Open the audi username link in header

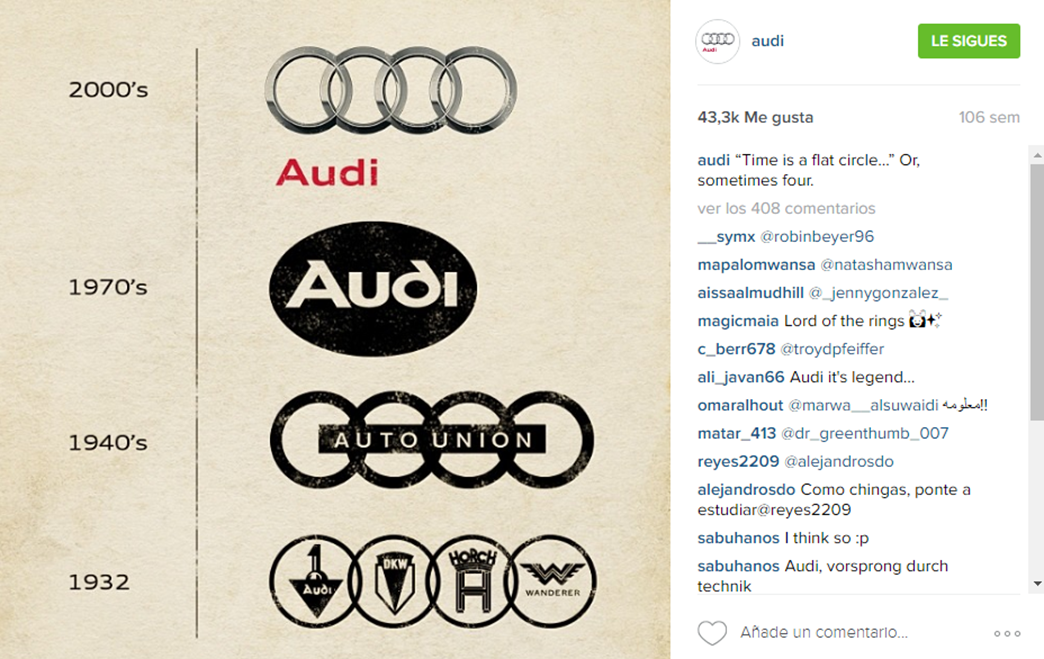pyautogui.click(x=767, y=41)
